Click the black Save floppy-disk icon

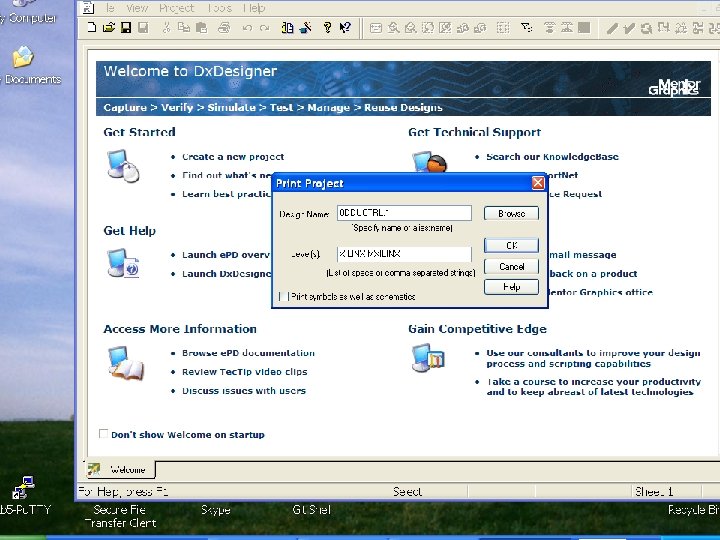[x=126, y=28]
